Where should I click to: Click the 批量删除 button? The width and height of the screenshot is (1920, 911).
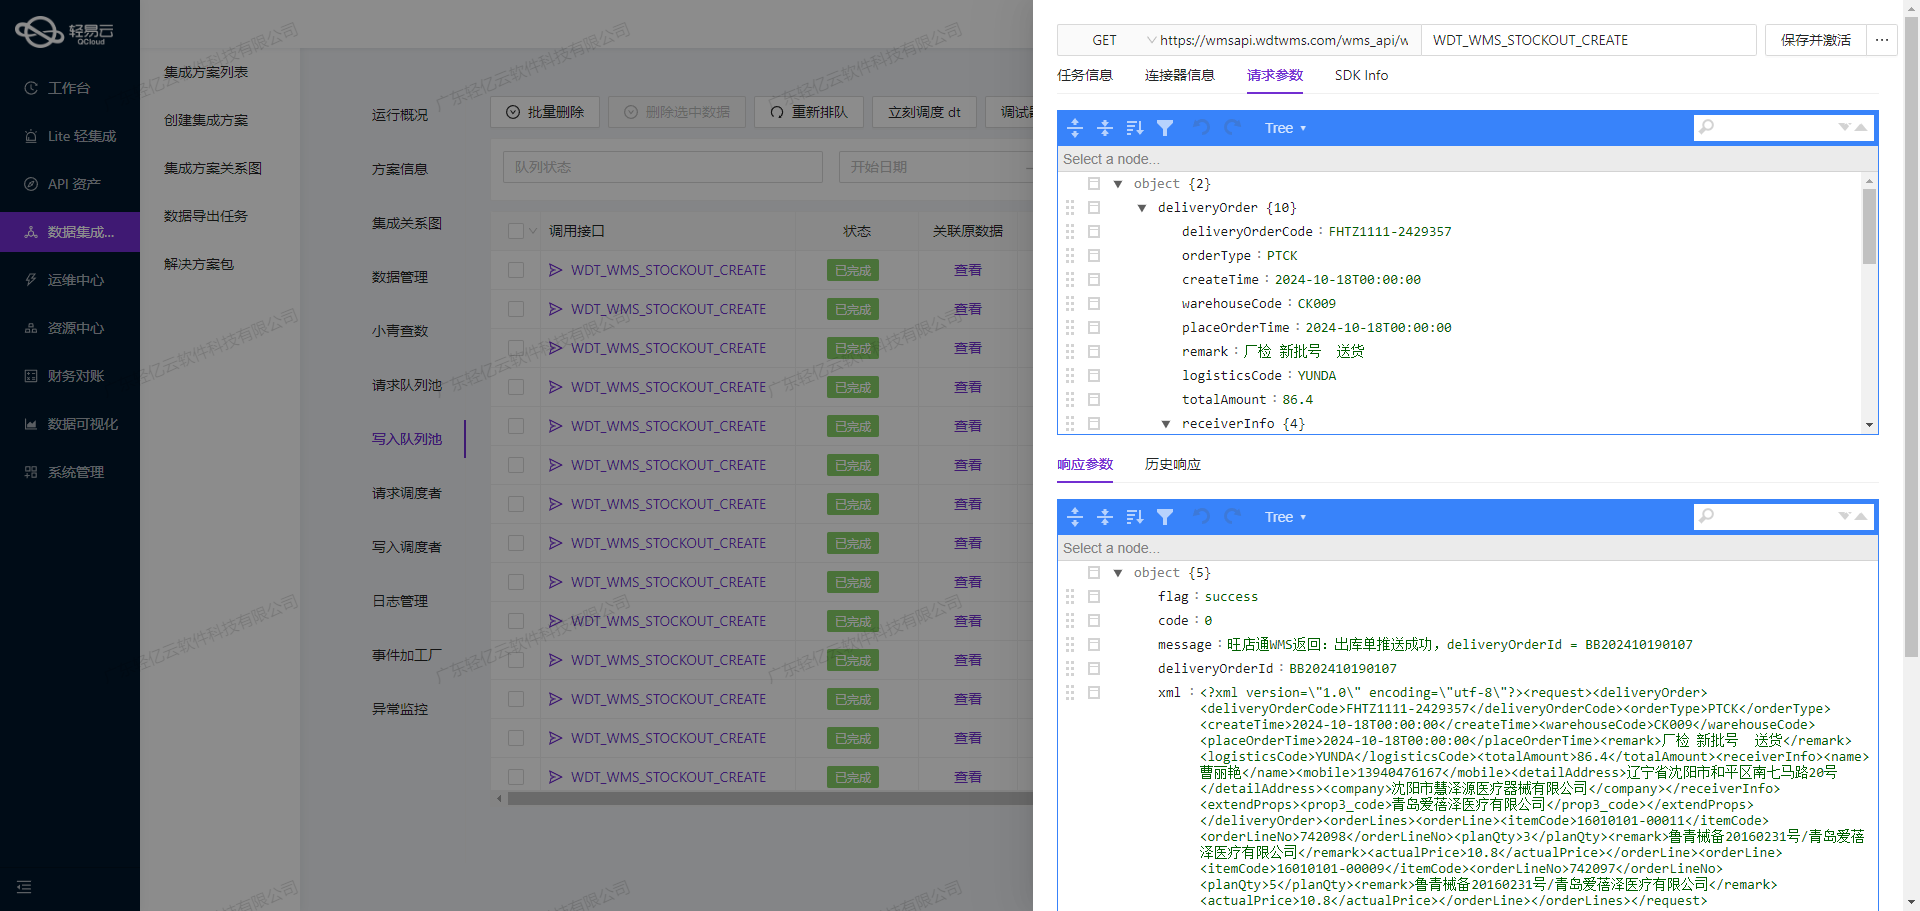pyautogui.click(x=545, y=112)
